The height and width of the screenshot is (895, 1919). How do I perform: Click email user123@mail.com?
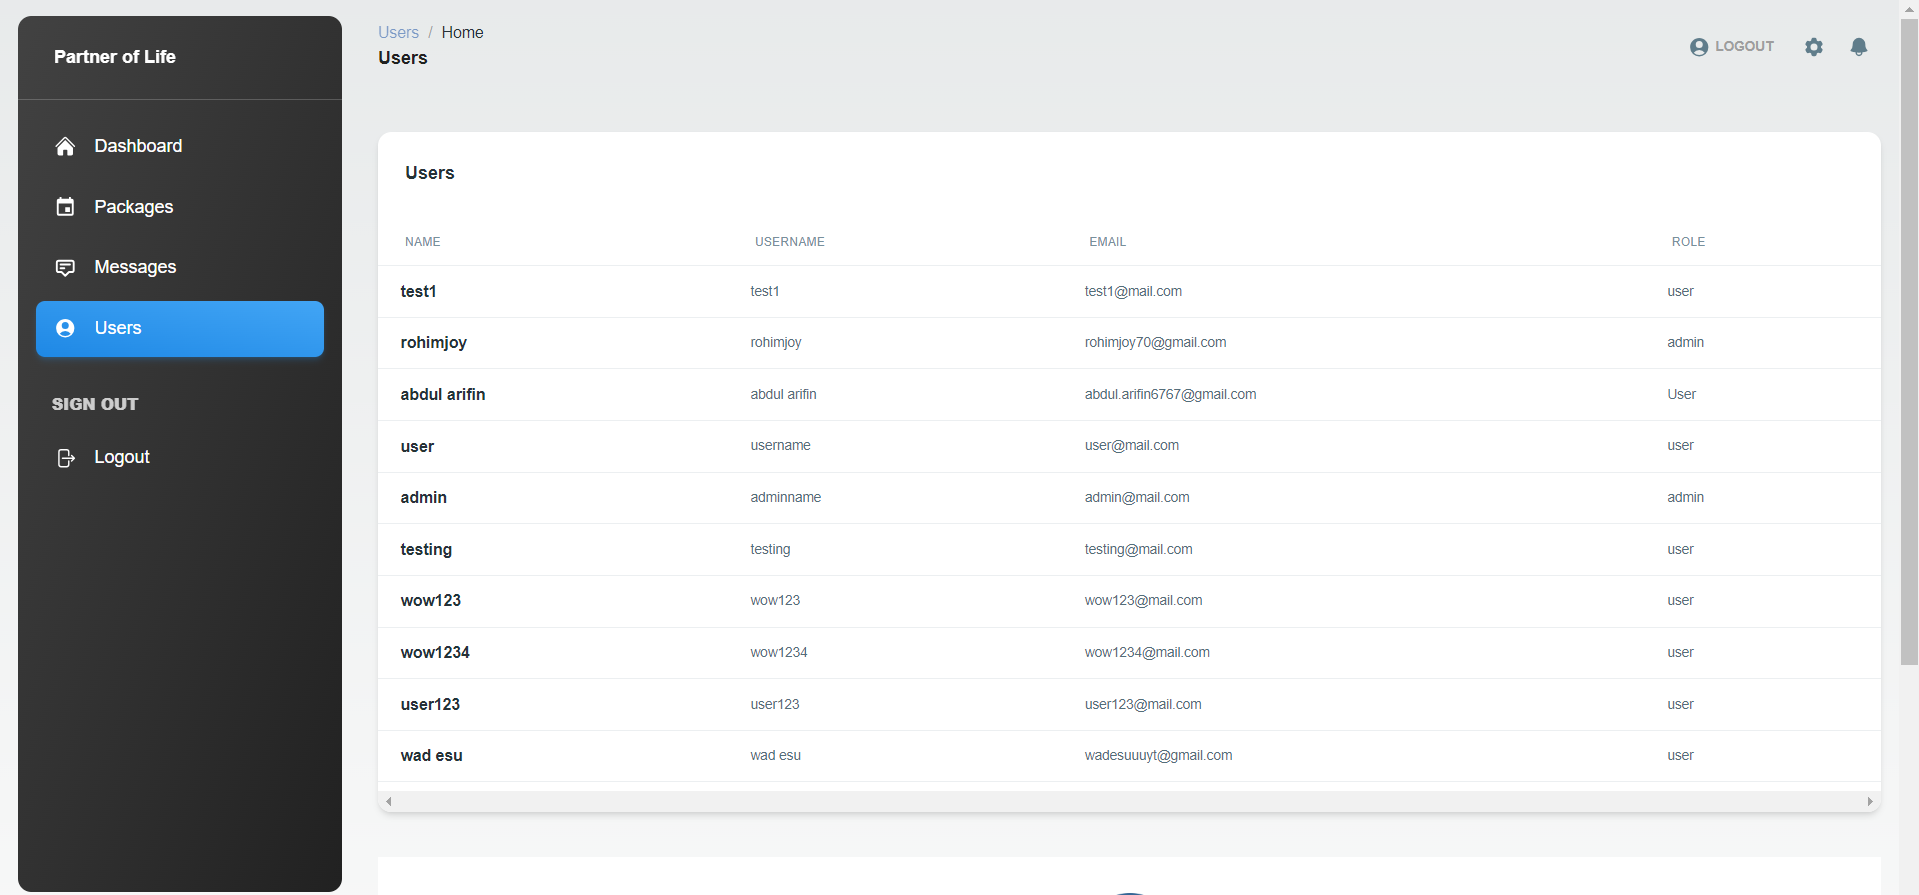click(x=1143, y=704)
